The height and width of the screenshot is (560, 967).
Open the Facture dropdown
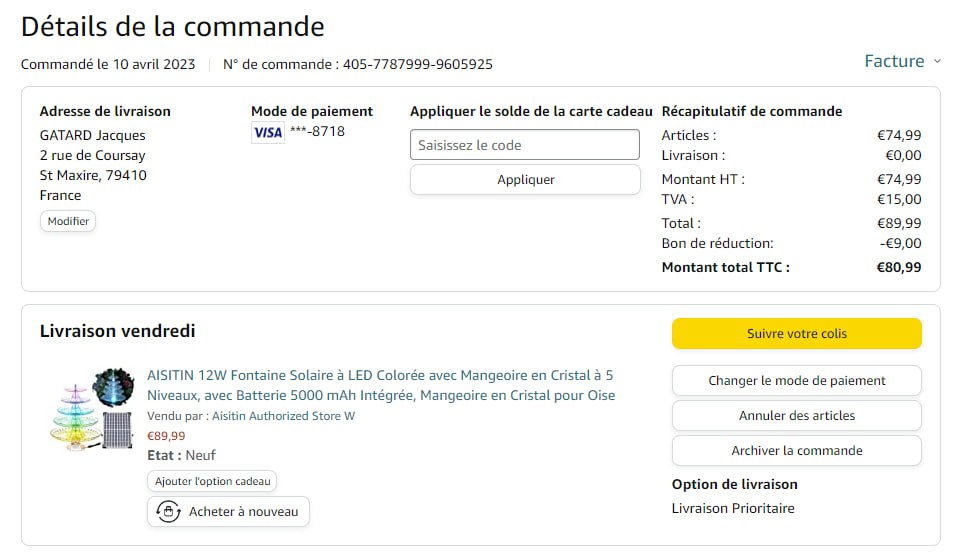tap(894, 61)
